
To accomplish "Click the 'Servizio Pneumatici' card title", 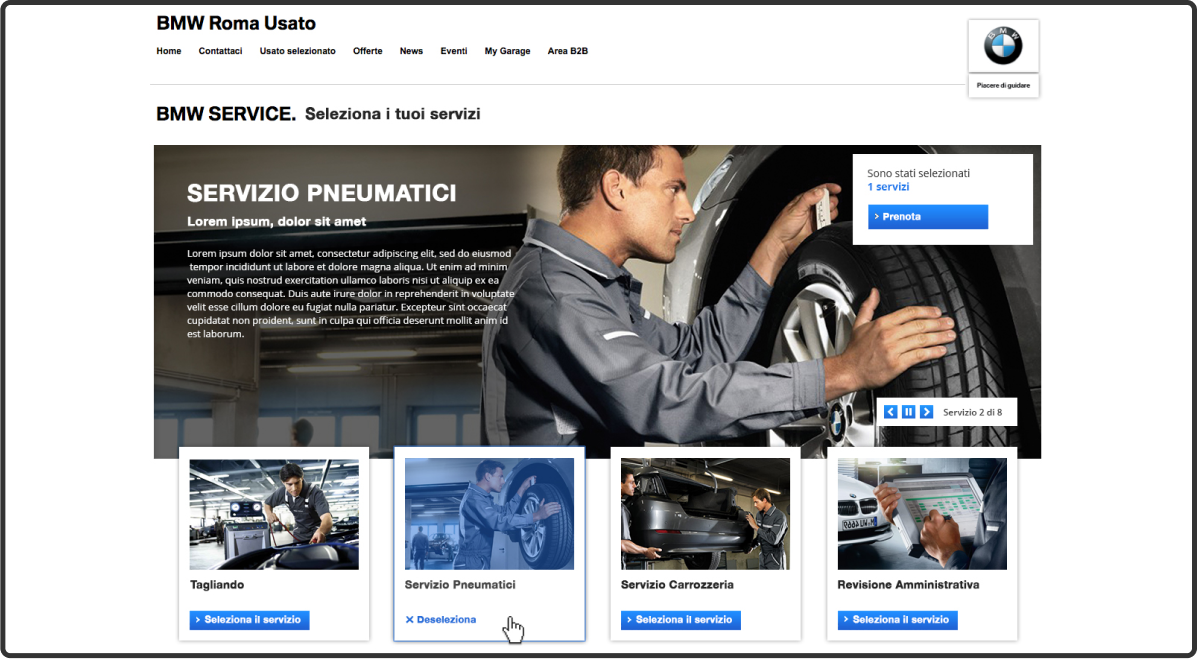I will point(460,585).
